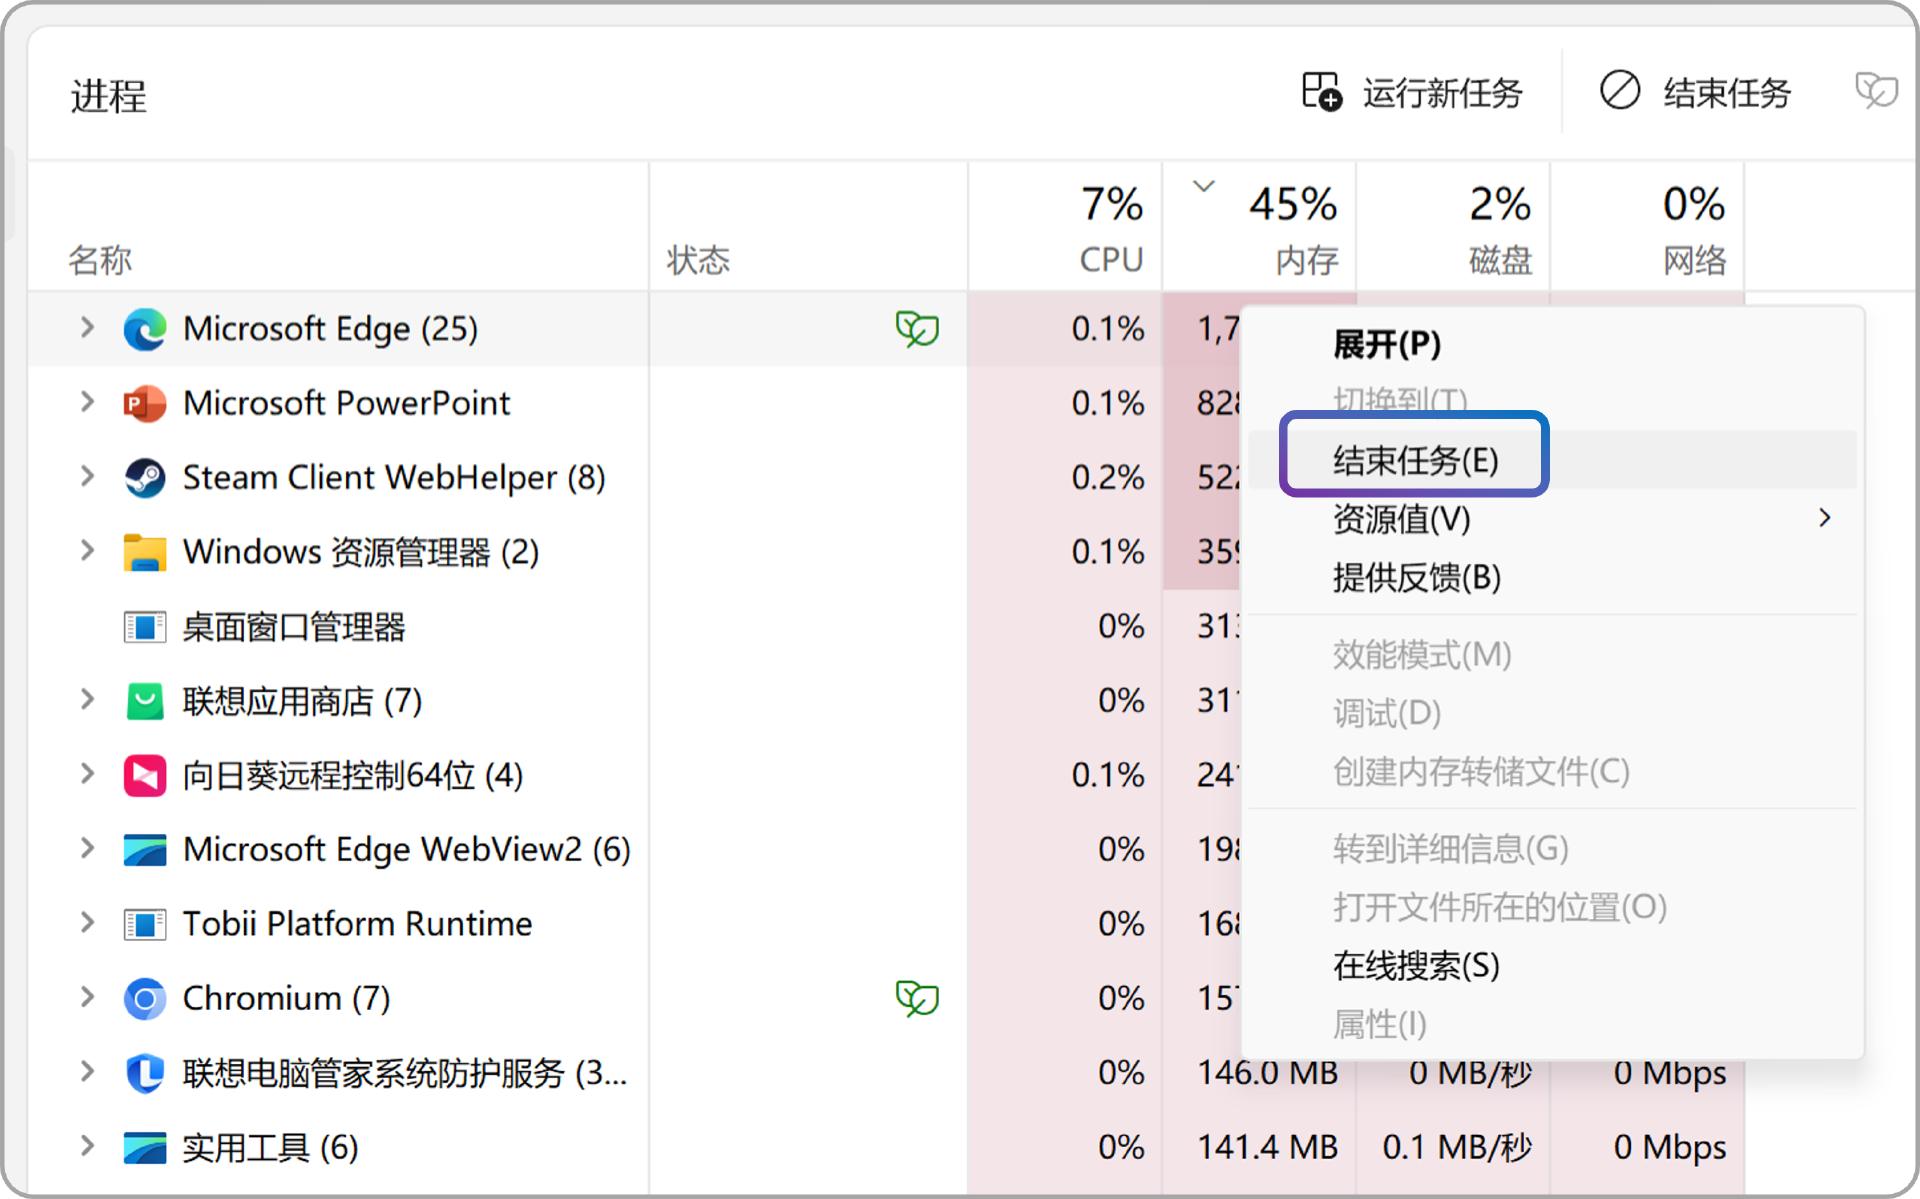Click the 141.4 MB memory value
The height and width of the screenshot is (1199, 1920).
coord(1267,1147)
